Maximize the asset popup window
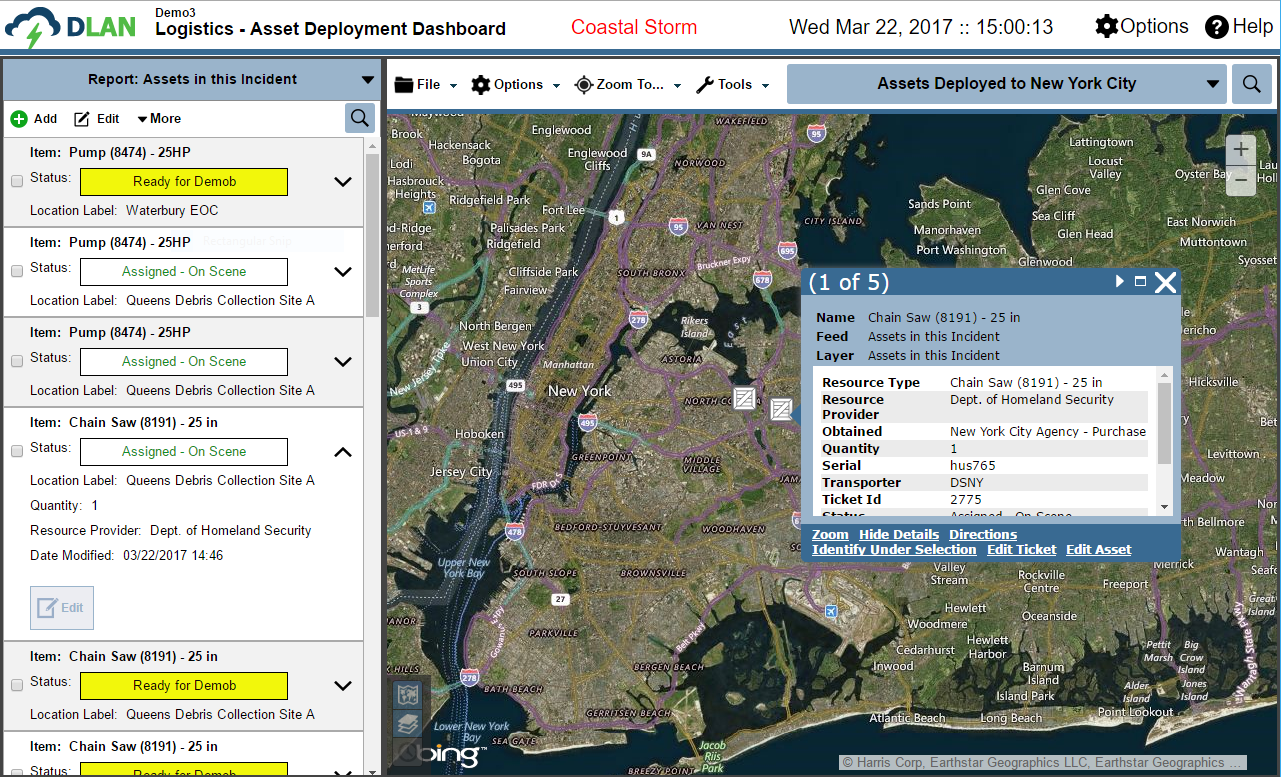This screenshot has height=777, width=1281. coord(1141,282)
